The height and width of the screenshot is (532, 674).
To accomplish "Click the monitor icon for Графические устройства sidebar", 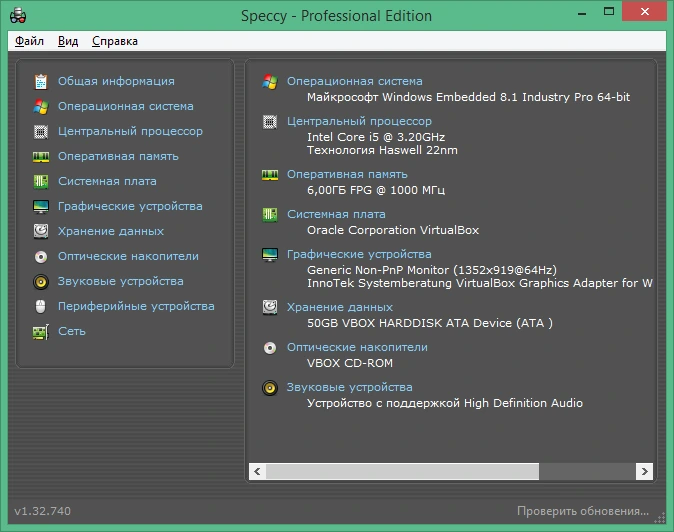I will [41, 207].
